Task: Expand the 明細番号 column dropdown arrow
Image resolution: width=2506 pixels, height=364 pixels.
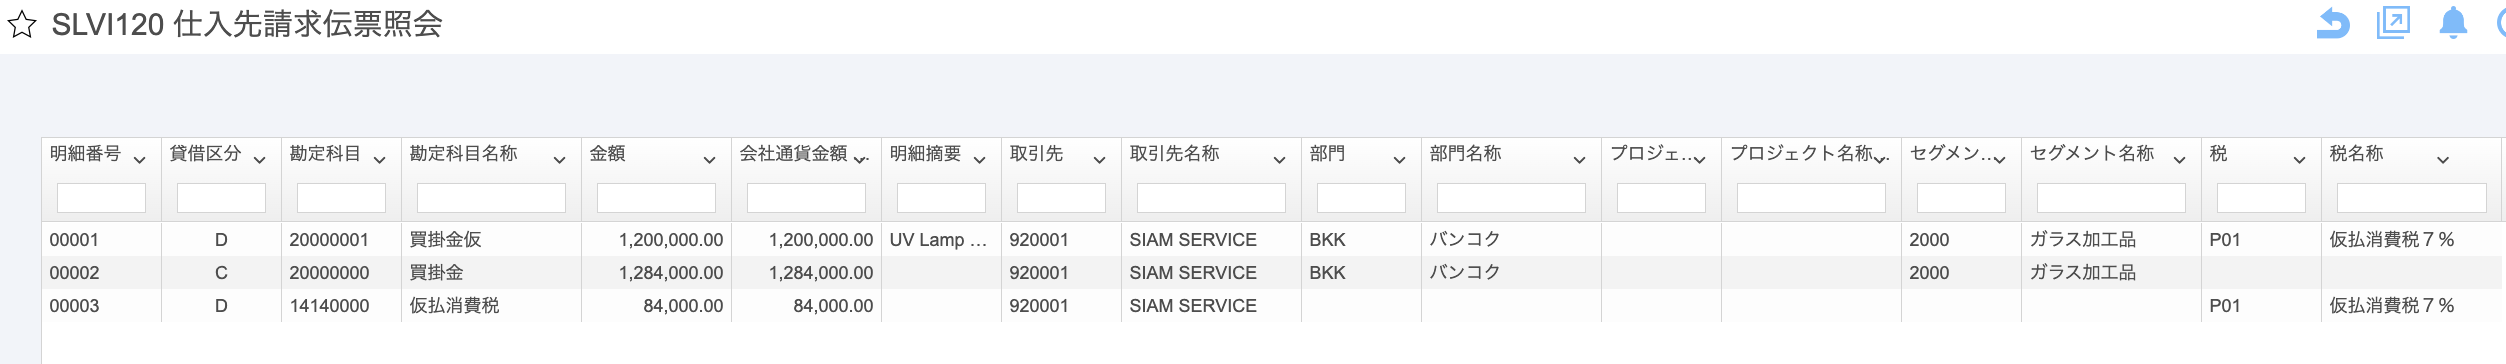Action: click(140, 160)
